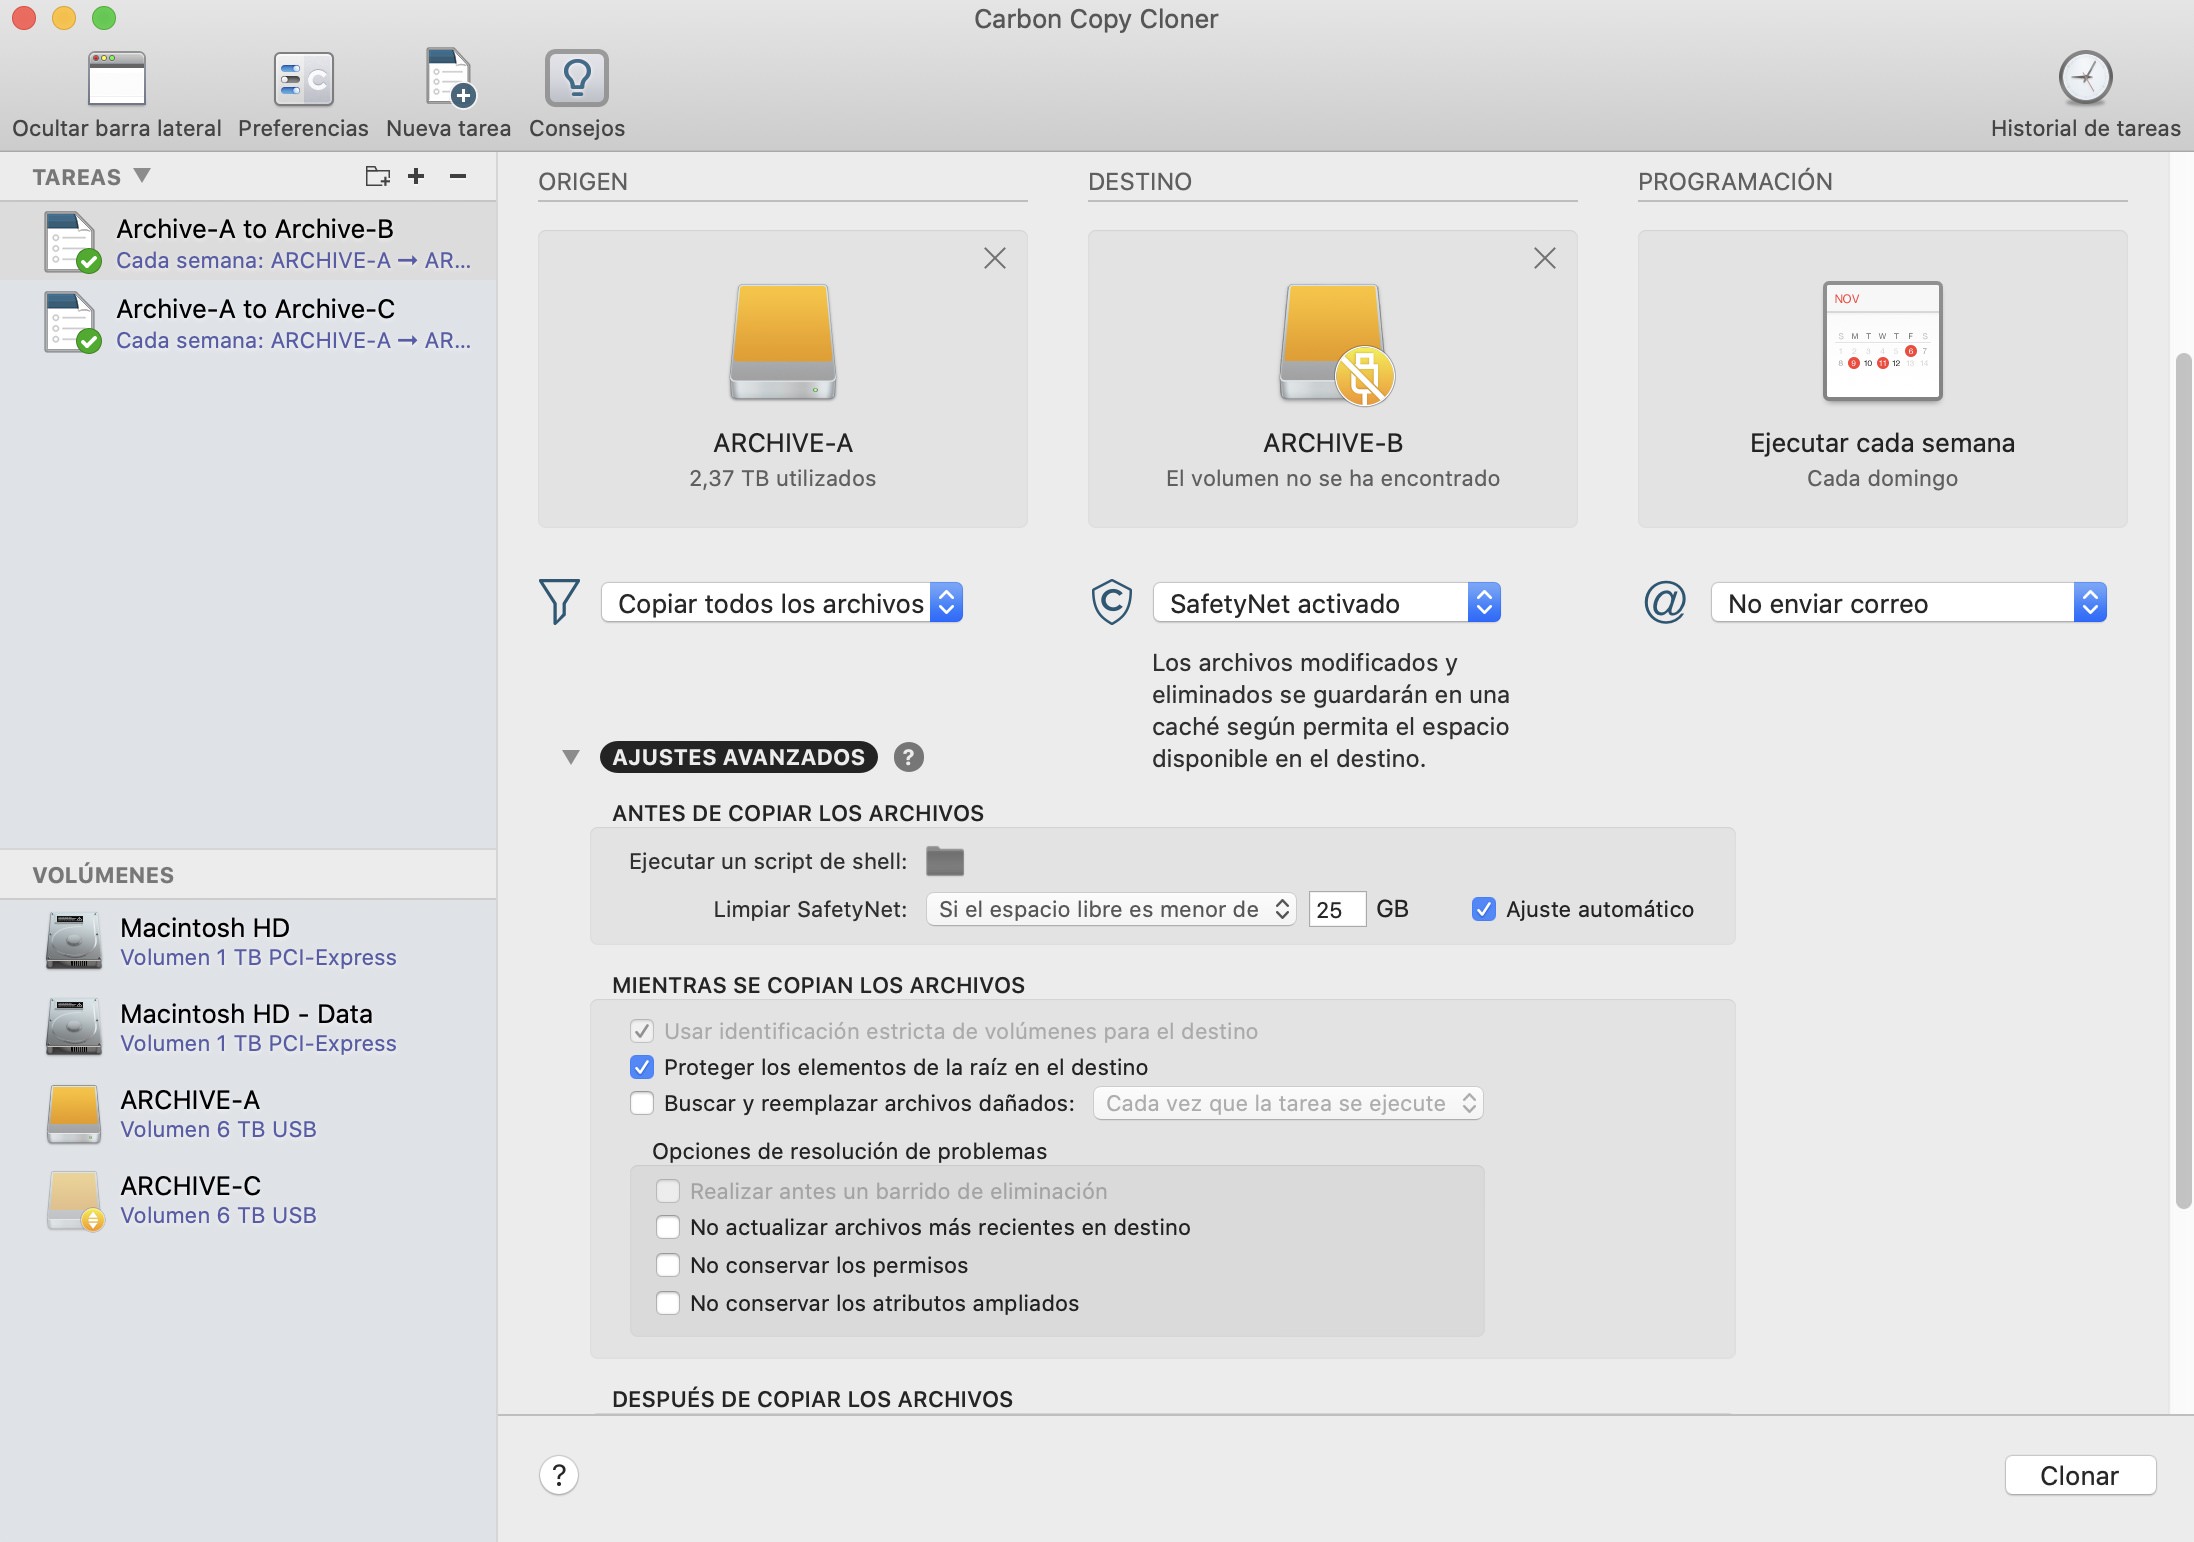Enable No actualizar archivos más recientes

(x=668, y=1227)
